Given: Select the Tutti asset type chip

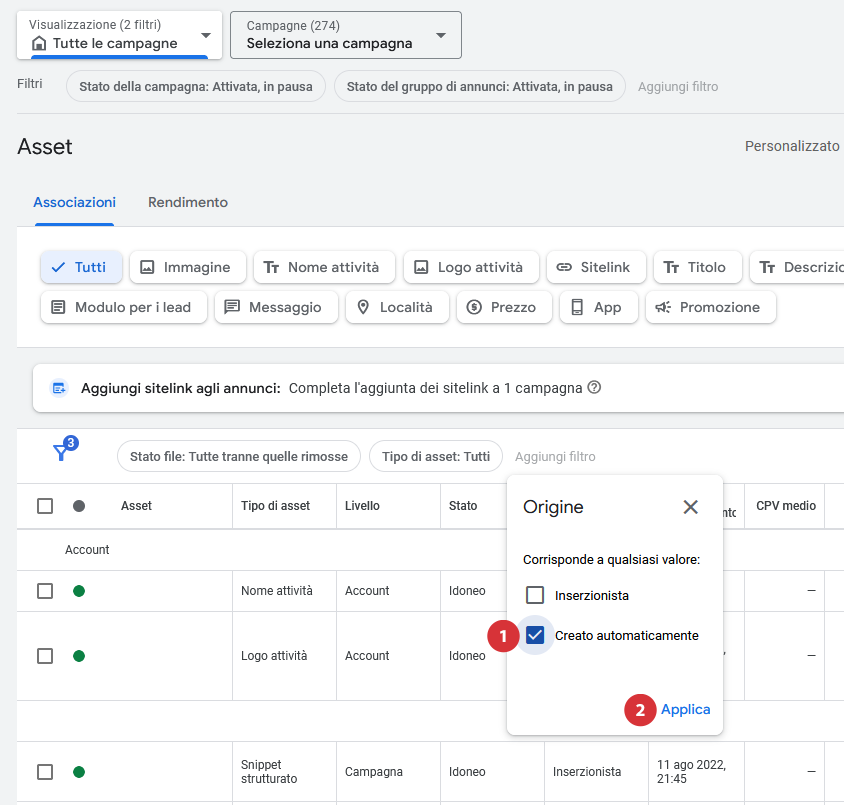Looking at the screenshot, I should pyautogui.click(x=81, y=267).
